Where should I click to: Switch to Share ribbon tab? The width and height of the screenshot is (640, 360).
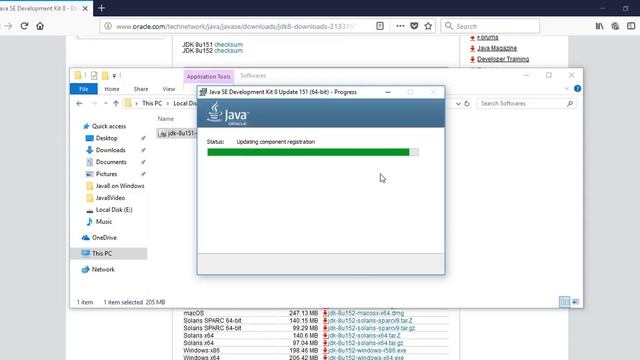(x=141, y=89)
